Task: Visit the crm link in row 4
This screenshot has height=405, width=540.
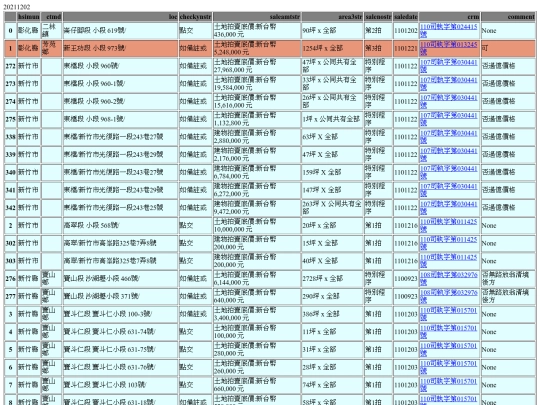Action: [449, 332]
